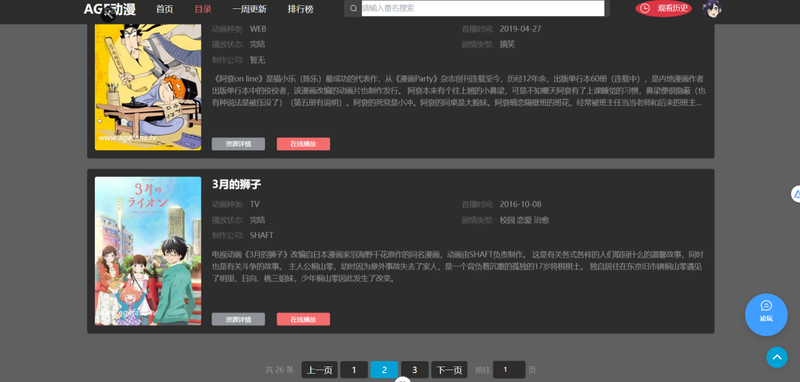Click the jump-to-page number field

(509, 370)
